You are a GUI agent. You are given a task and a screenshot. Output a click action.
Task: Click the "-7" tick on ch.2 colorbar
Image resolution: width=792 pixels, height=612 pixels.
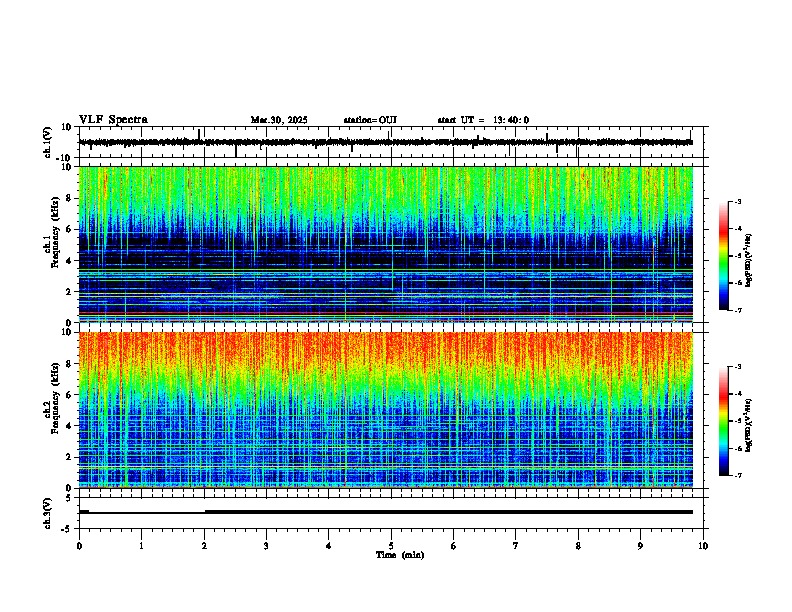738,475
